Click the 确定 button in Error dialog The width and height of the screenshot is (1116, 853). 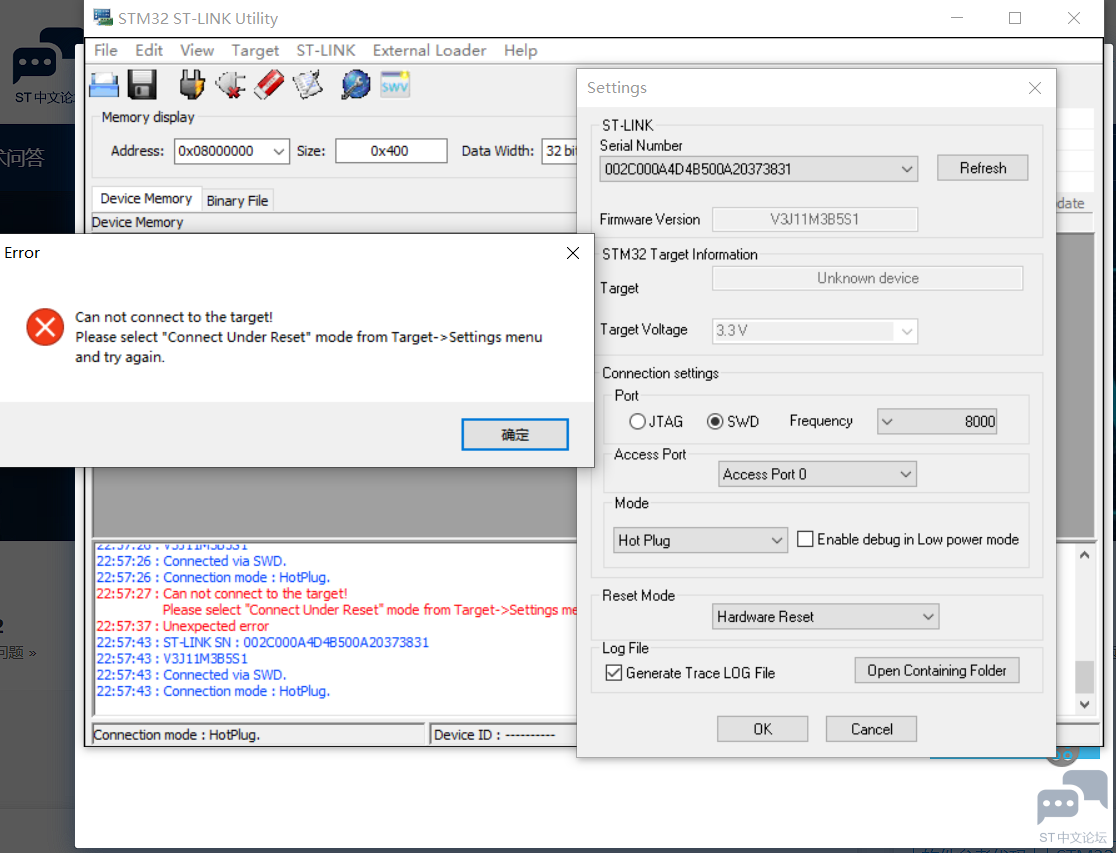[515, 434]
